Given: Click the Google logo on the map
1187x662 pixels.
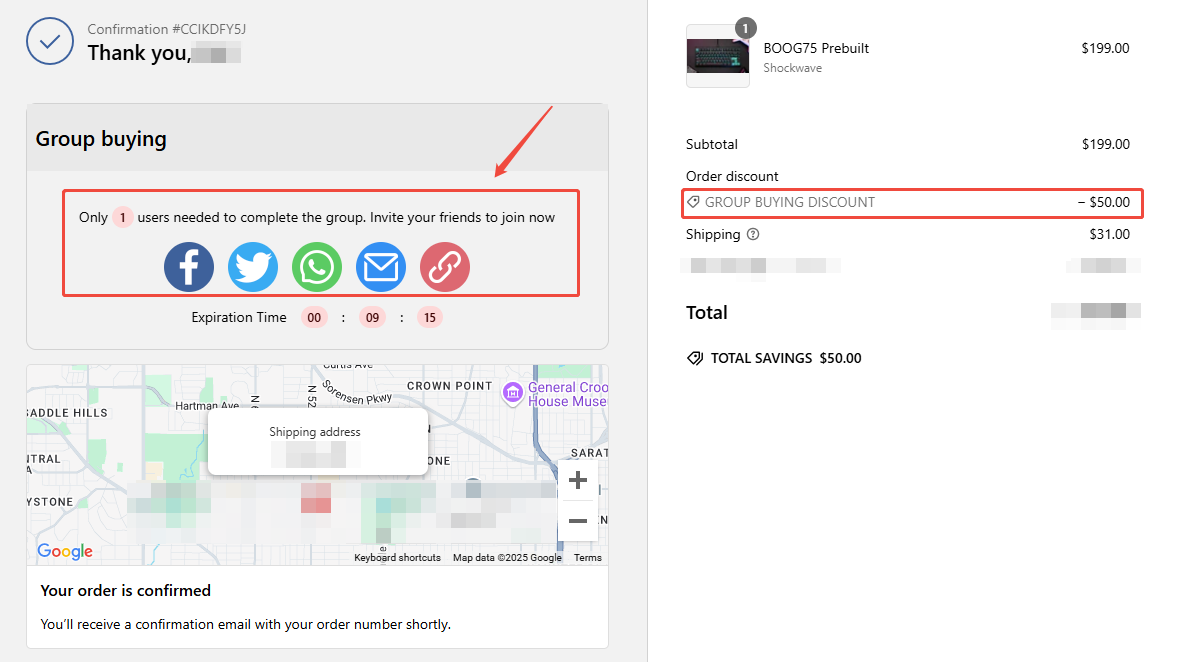Looking at the screenshot, I should (65, 551).
